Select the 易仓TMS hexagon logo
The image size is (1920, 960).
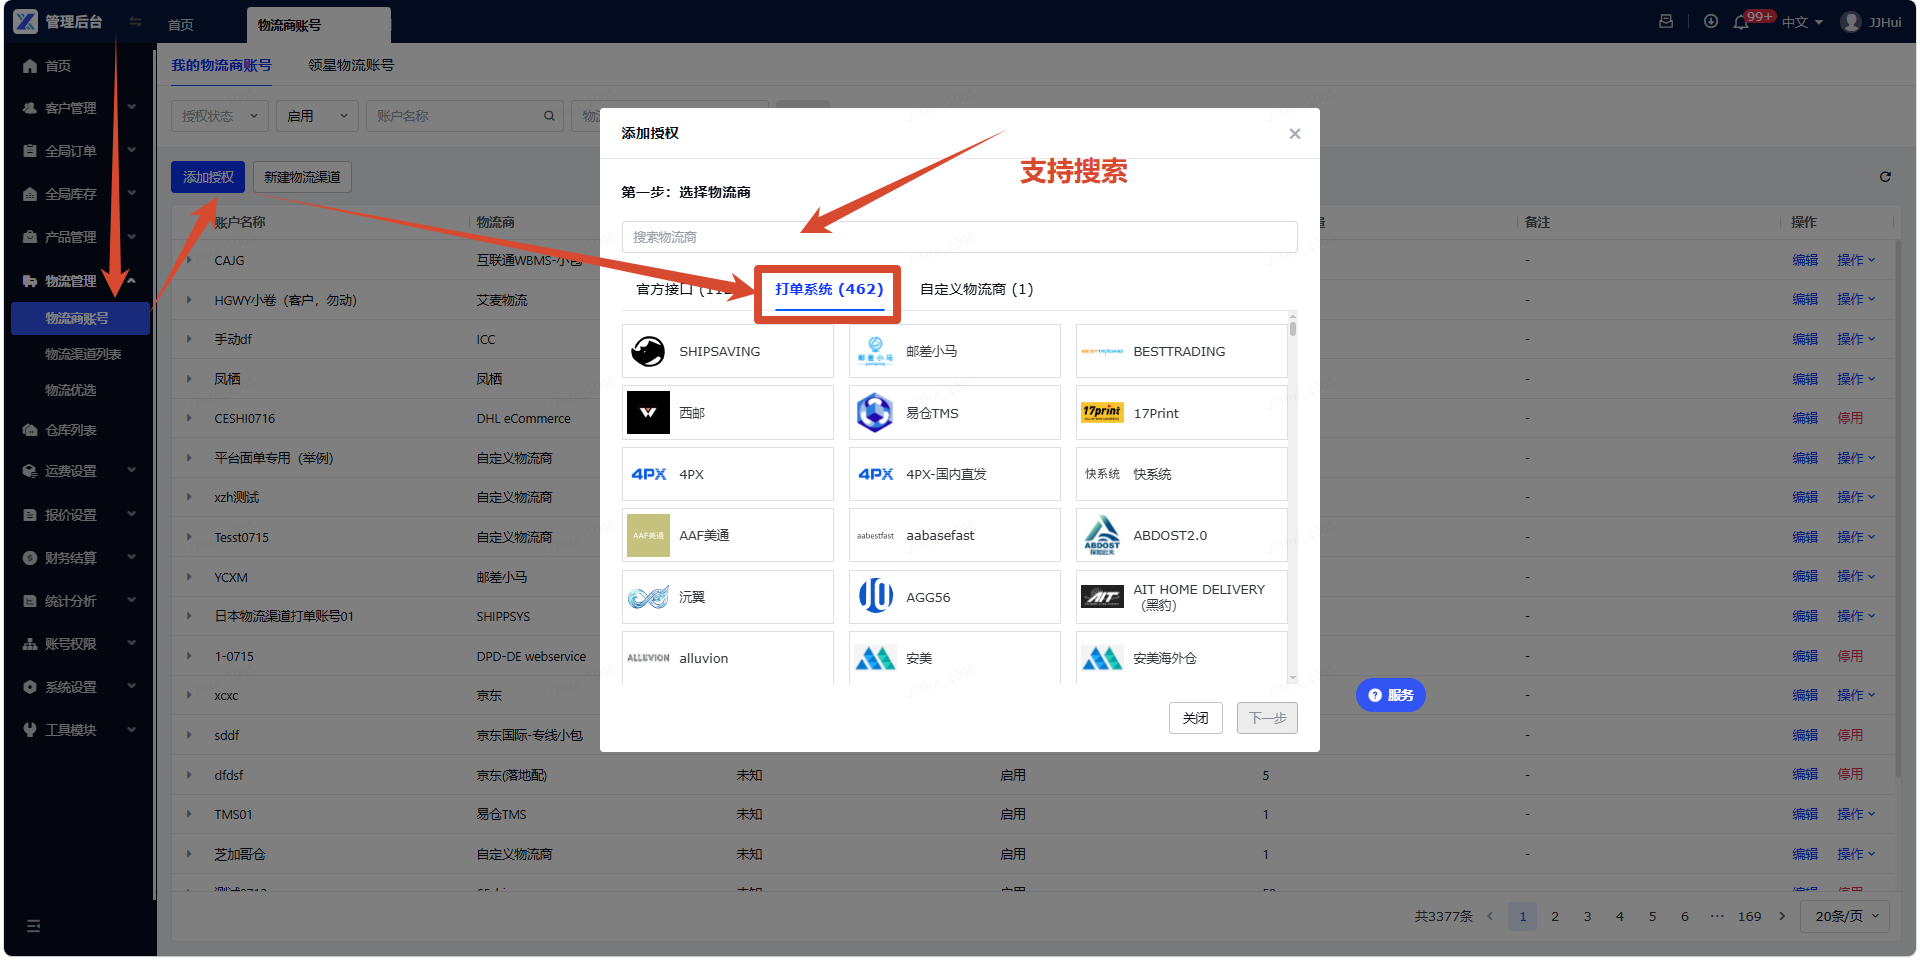point(875,412)
